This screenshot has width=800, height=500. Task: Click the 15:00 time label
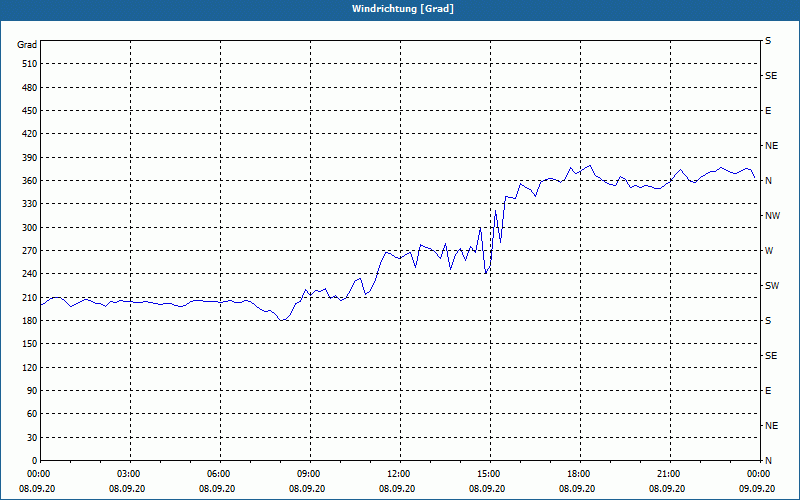(x=489, y=474)
